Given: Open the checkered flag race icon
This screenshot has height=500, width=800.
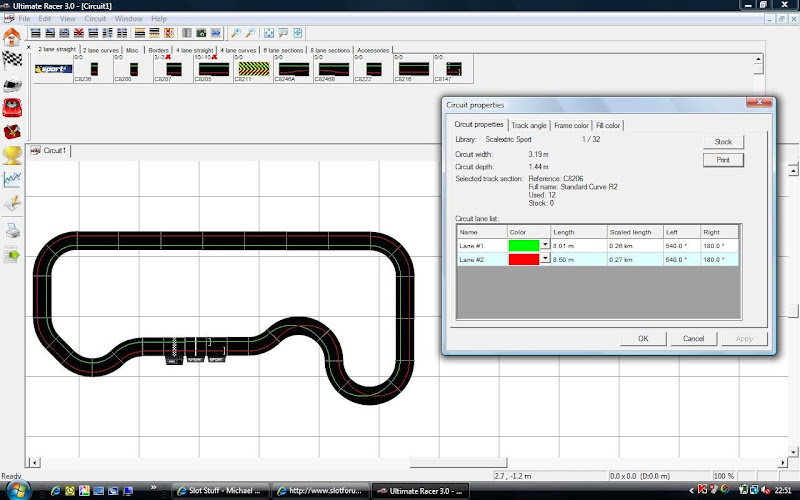Looking at the screenshot, I should 12,60.
